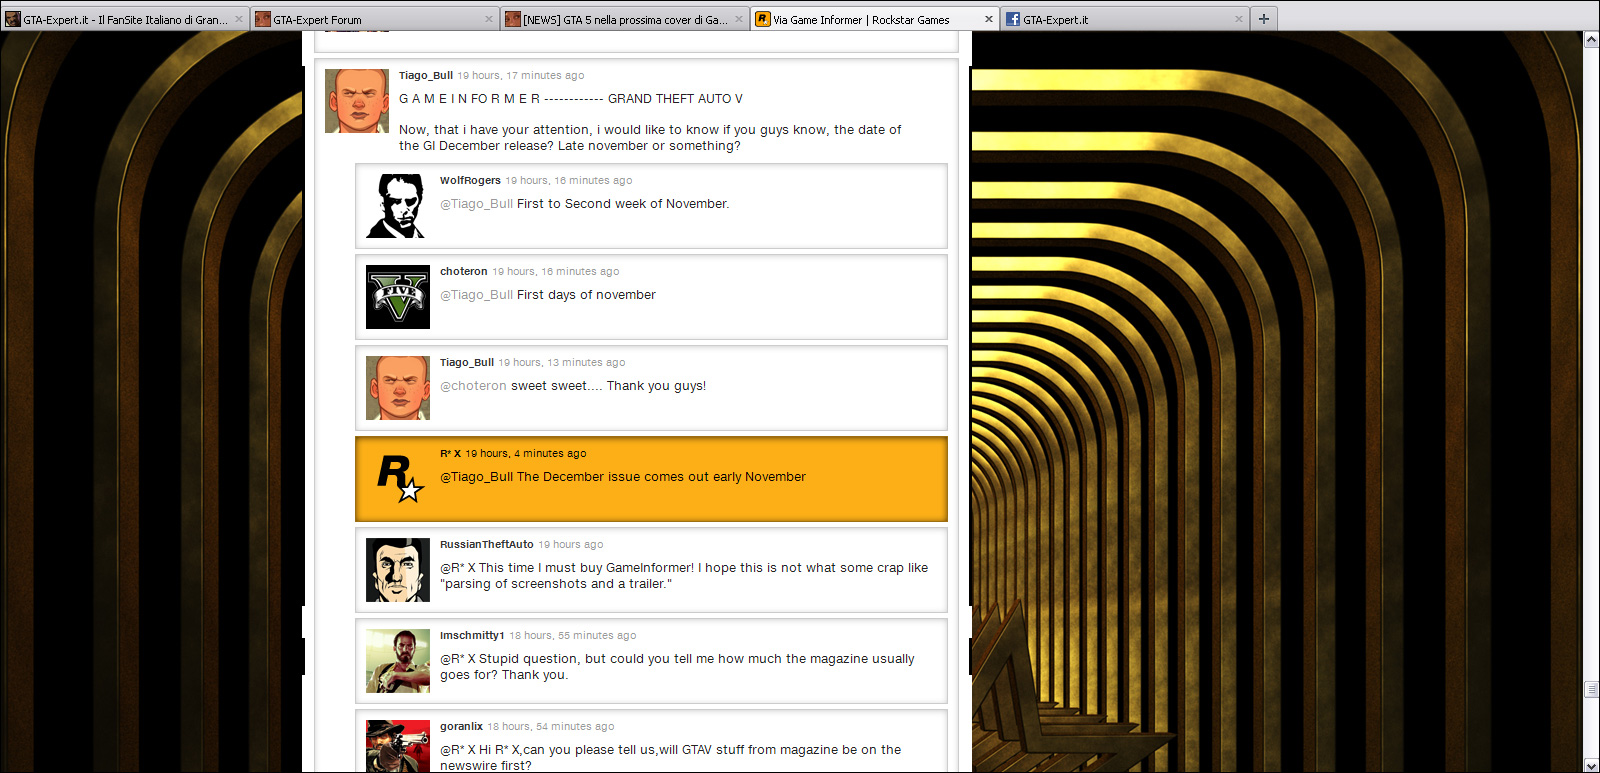Close the Facebook GTA-Expert.it tab

tap(1239, 19)
